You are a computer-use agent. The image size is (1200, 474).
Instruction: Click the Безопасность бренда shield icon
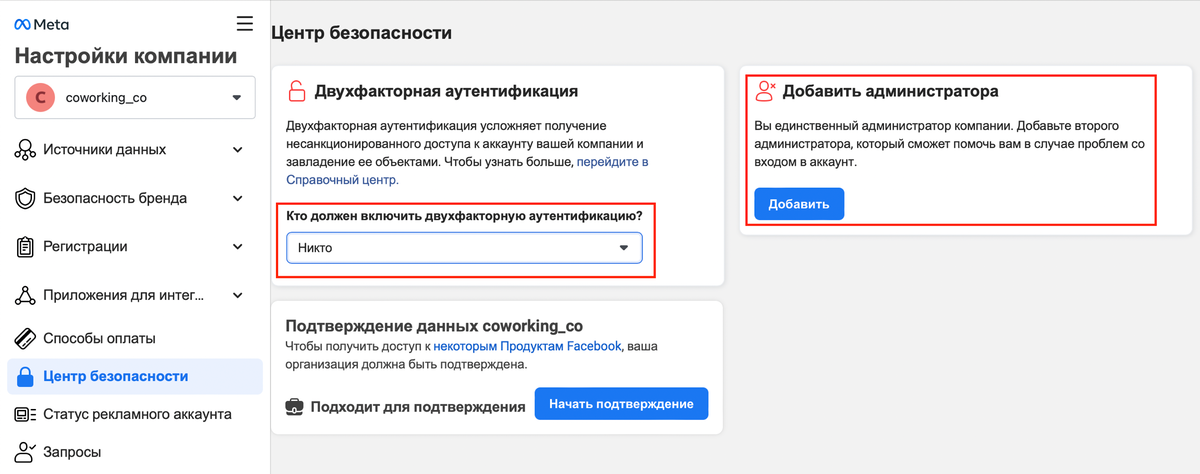[x=25, y=198]
